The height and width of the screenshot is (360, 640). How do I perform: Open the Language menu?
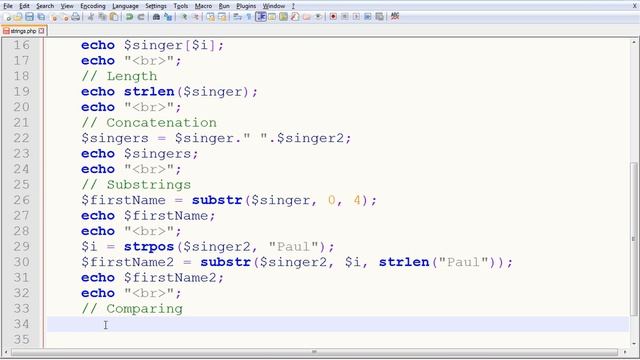[125, 6]
